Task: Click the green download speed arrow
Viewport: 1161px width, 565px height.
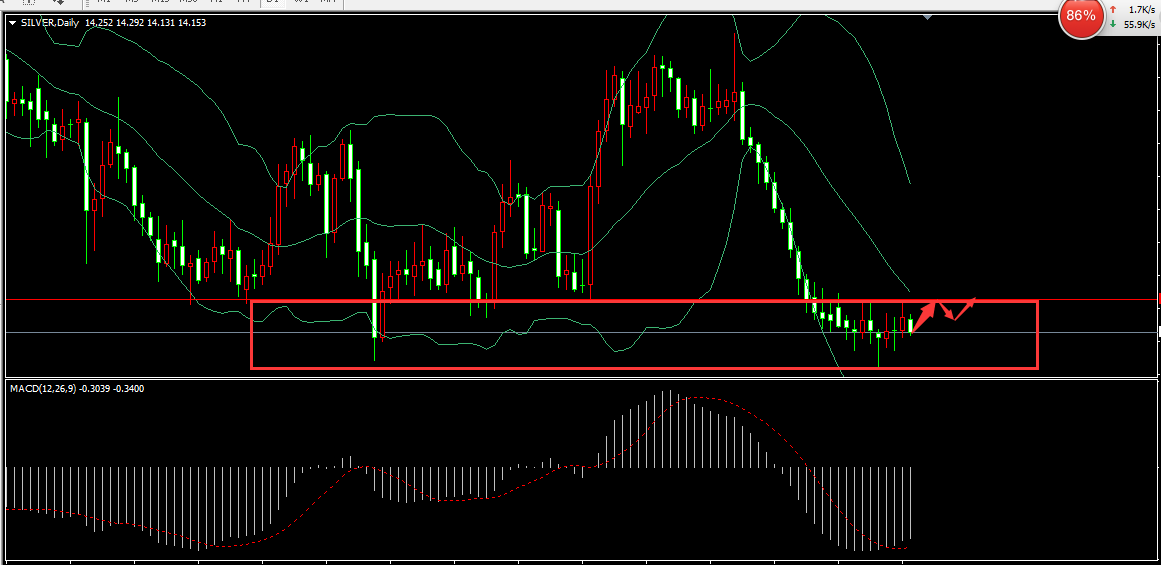Action: [1113, 24]
